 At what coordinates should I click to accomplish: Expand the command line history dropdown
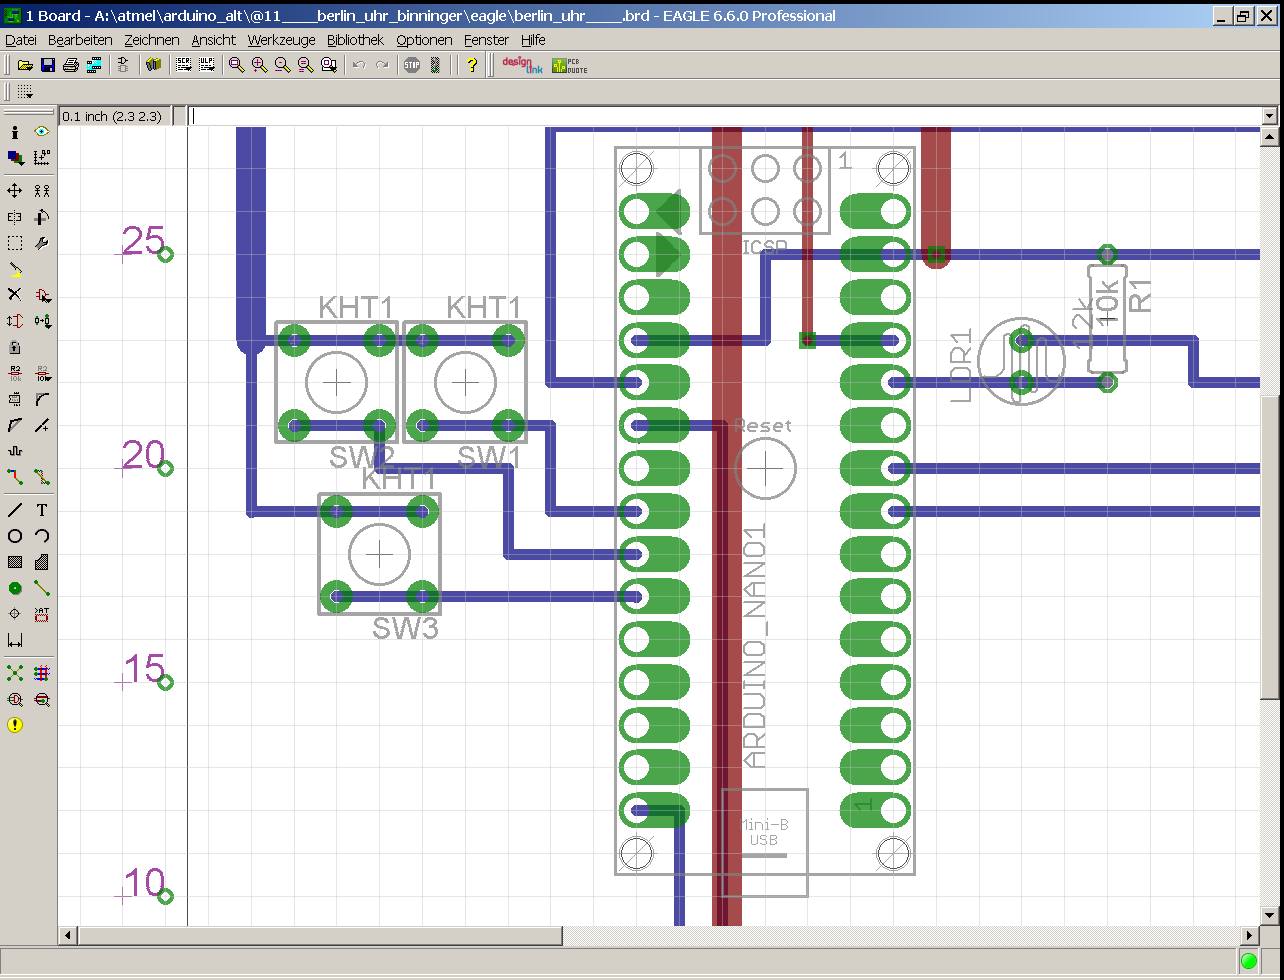pyautogui.click(x=1270, y=116)
